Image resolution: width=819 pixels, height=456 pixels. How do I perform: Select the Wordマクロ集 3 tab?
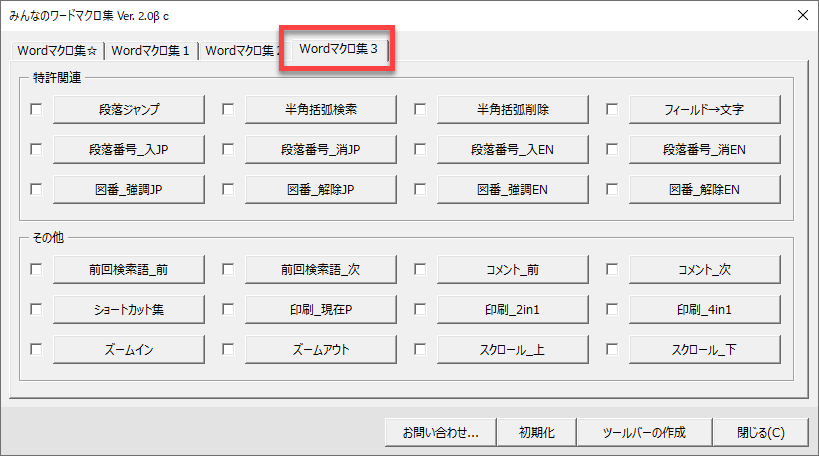338,48
